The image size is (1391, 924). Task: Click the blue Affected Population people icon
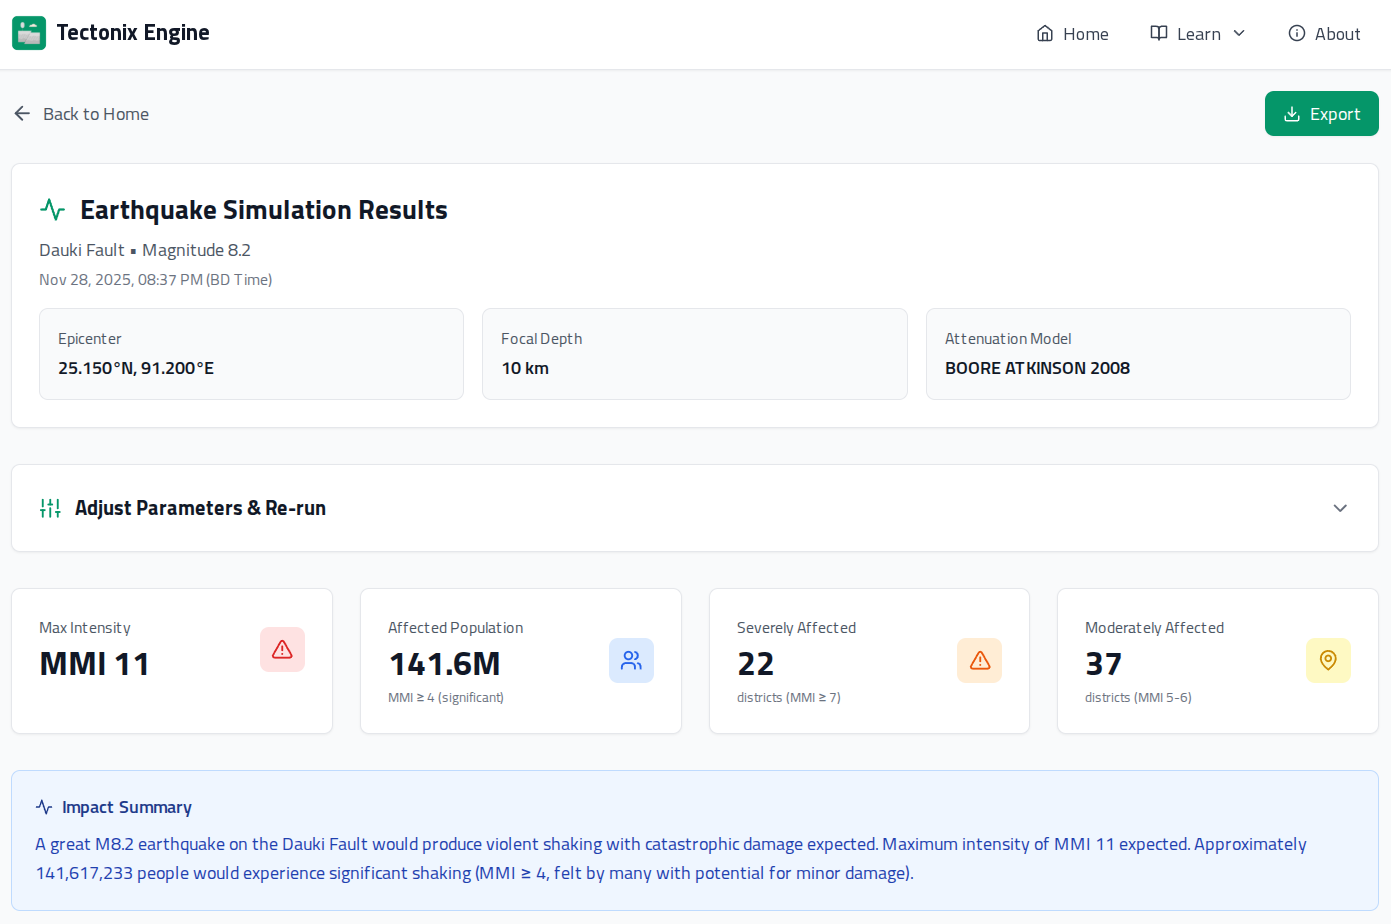point(631,660)
